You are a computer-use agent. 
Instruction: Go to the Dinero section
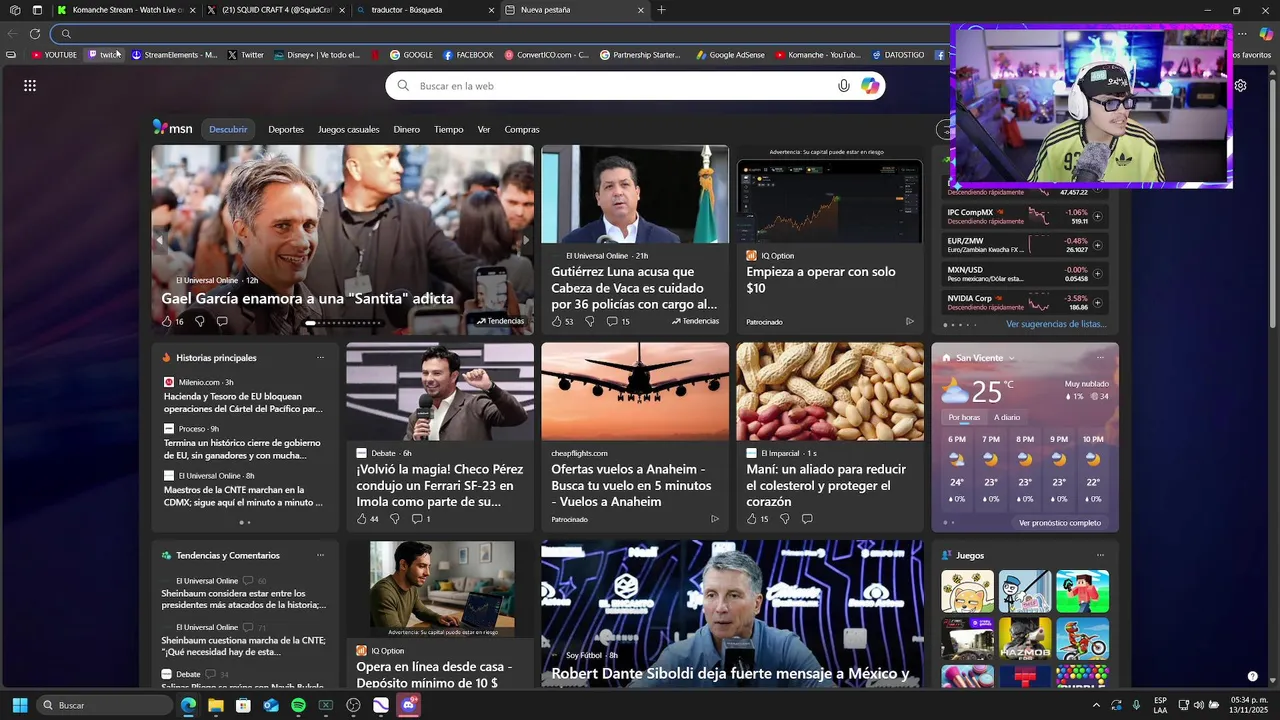pyautogui.click(x=407, y=129)
